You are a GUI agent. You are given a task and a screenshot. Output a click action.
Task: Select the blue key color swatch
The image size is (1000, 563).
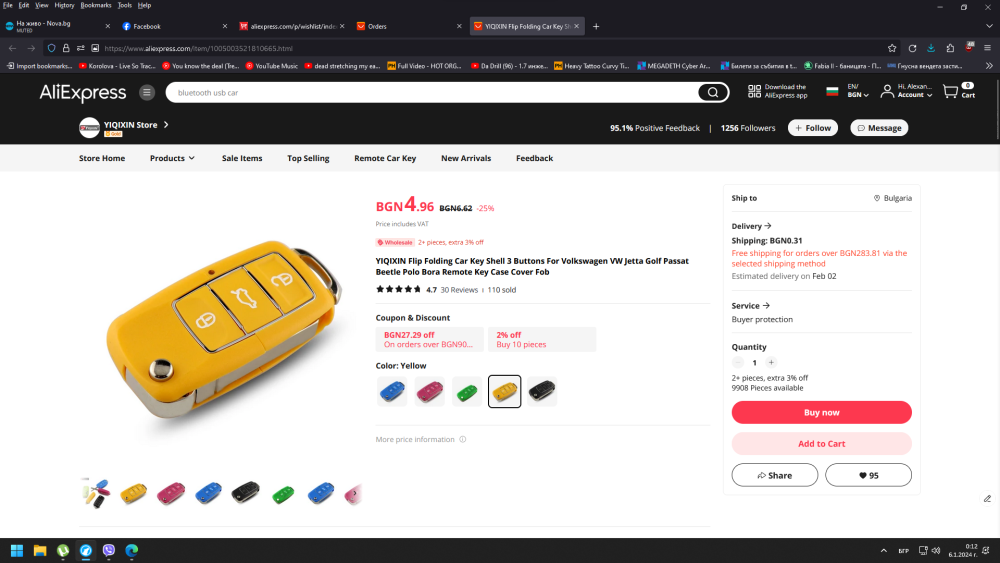point(392,391)
